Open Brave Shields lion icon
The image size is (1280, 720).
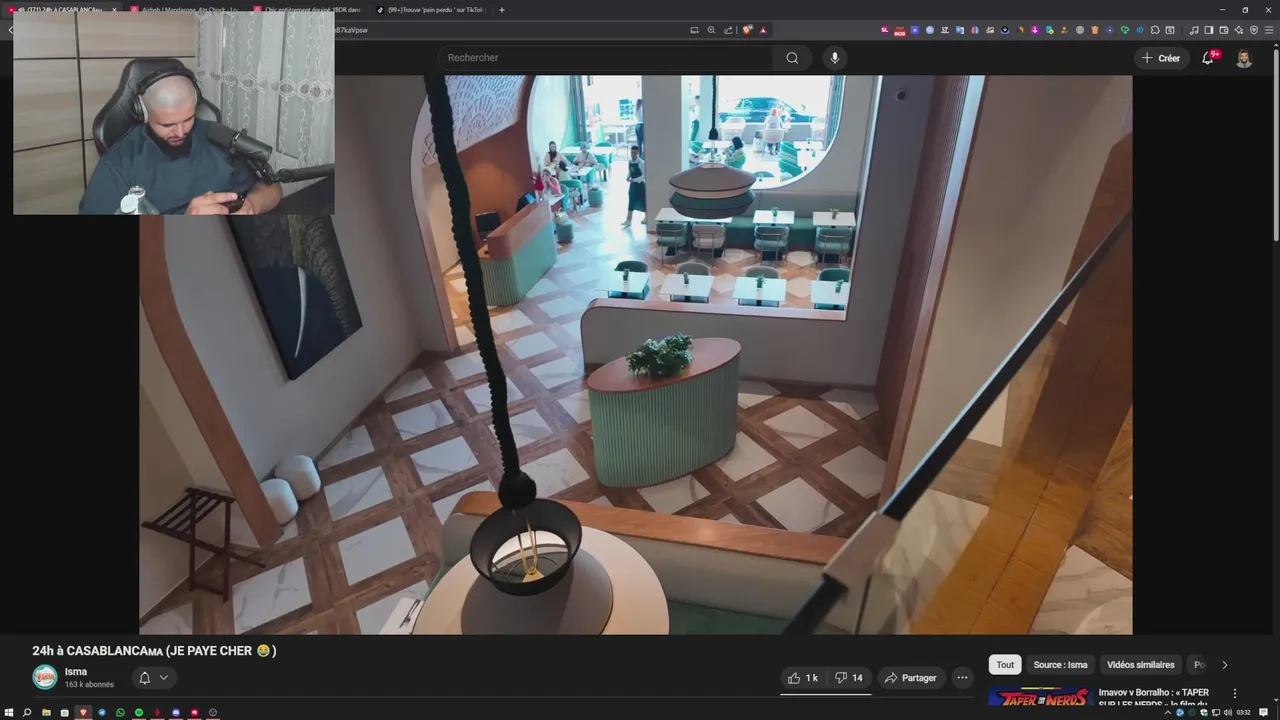[747, 30]
